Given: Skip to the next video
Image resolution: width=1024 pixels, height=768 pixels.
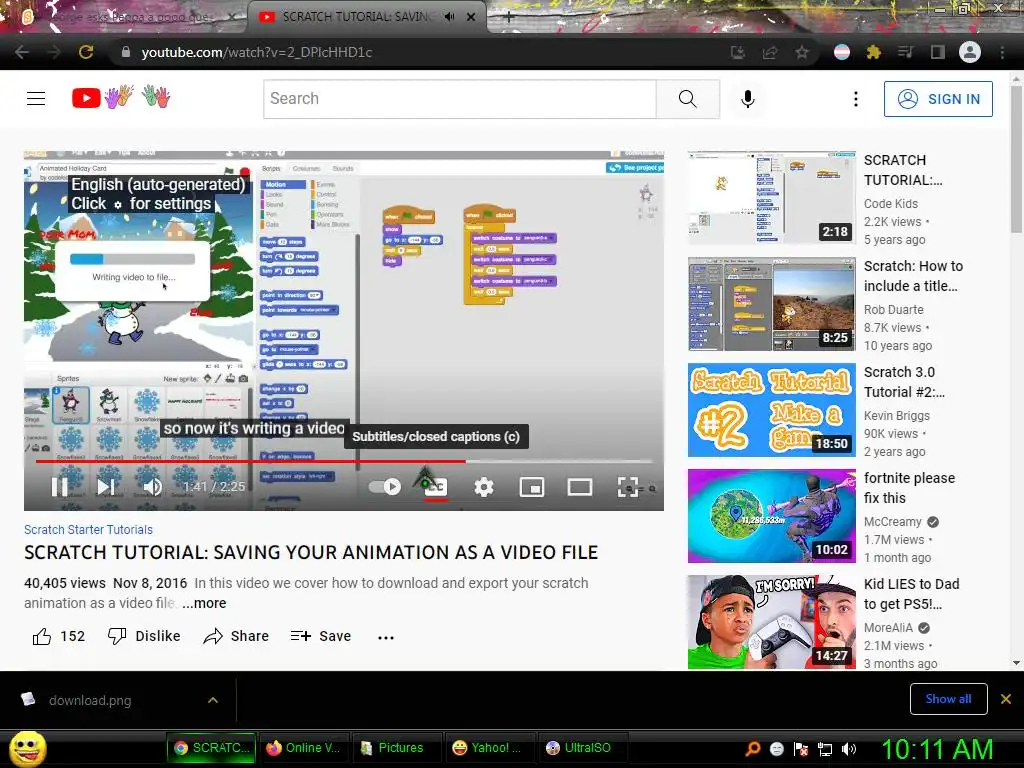Looking at the screenshot, I should (106, 487).
